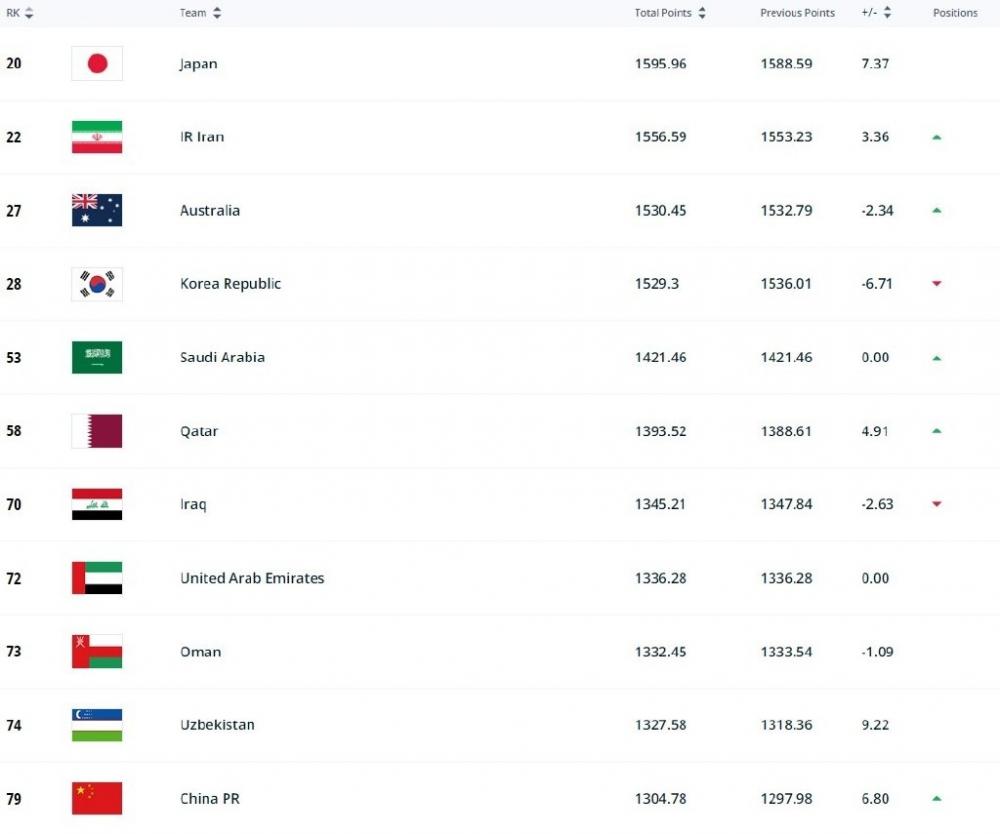The width and height of the screenshot is (1000, 834).
Task: Click the Iraq flag icon
Action: pos(97,504)
